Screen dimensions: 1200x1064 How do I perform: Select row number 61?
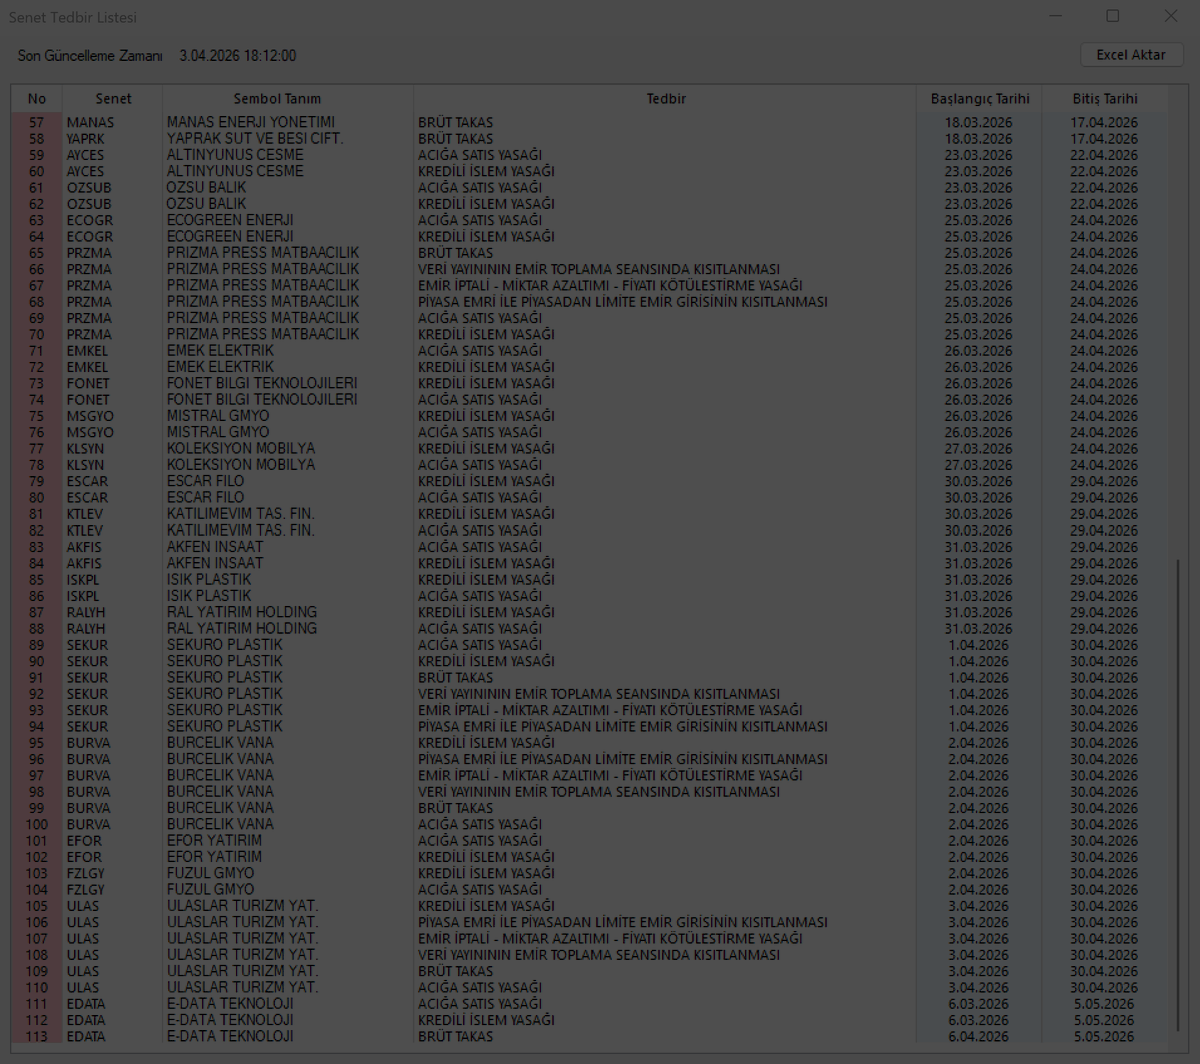[37, 188]
